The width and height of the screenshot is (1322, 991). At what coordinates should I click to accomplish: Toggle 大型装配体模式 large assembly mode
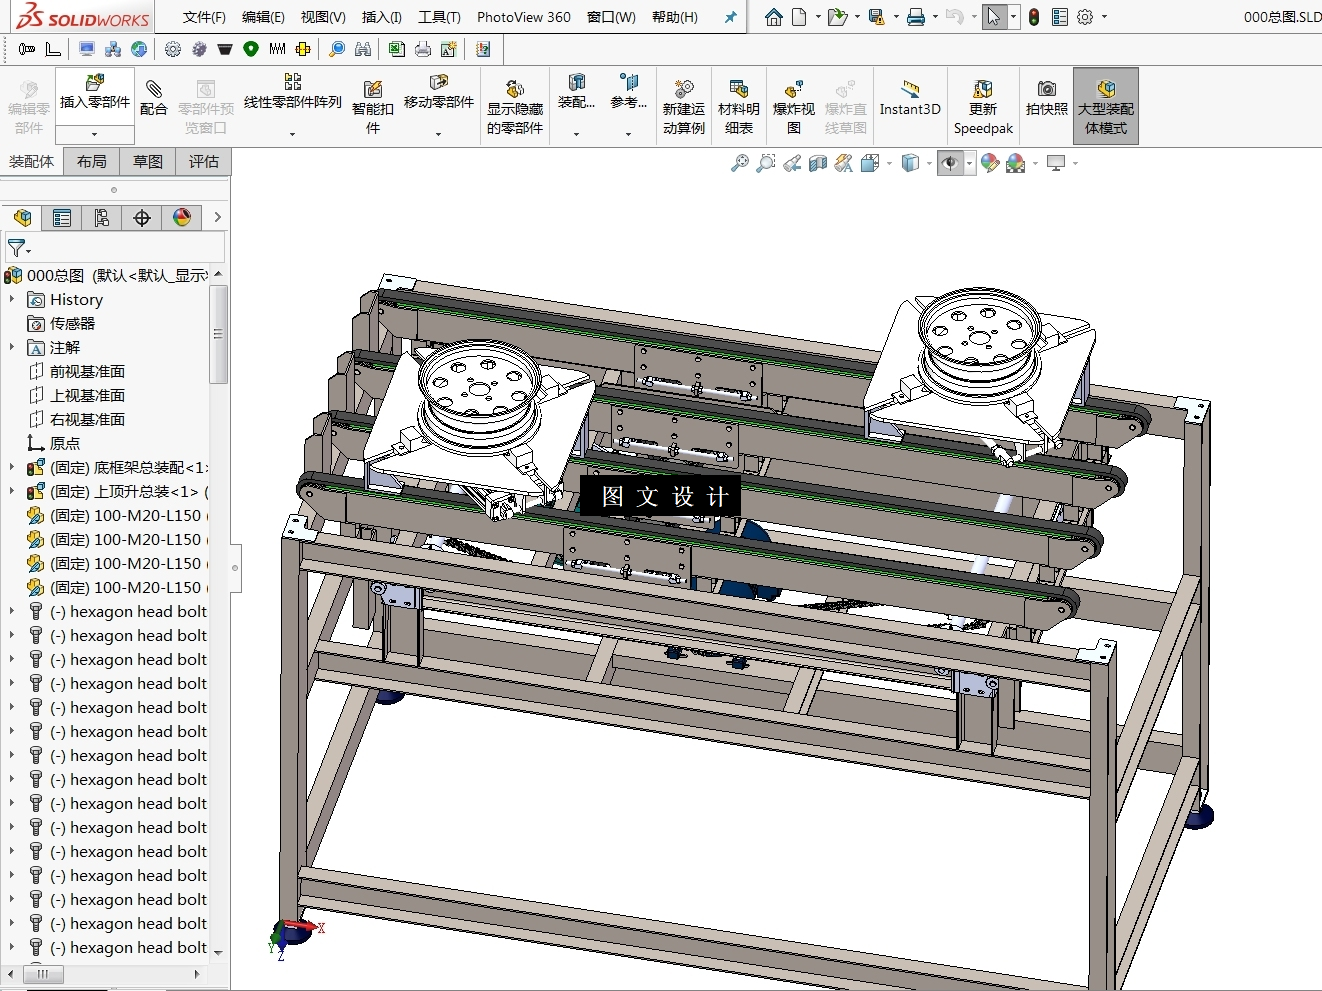pyautogui.click(x=1106, y=106)
